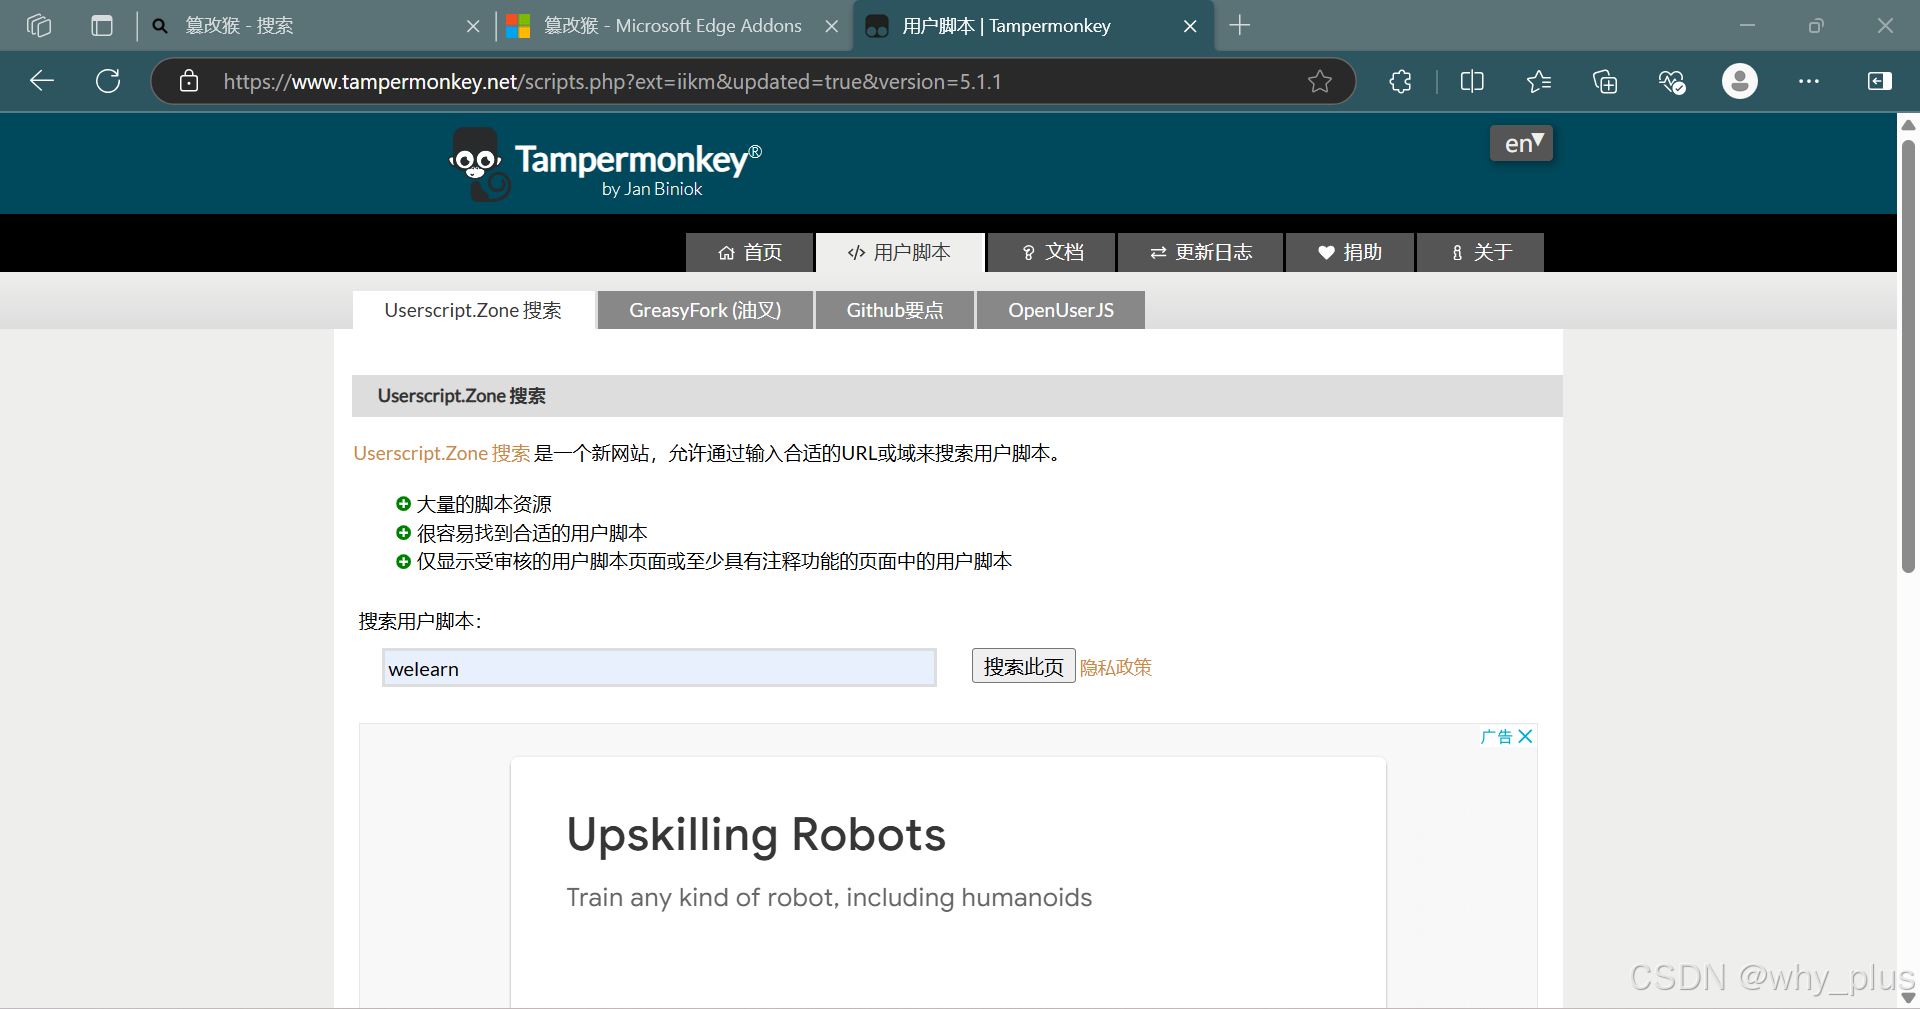Image resolution: width=1920 pixels, height=1009 pixels.
Task: Add page to favorites star icon
Action: click(1320, 81)
